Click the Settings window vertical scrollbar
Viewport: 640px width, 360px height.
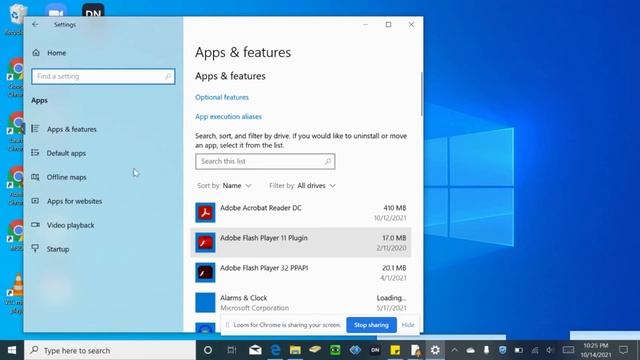421,94
